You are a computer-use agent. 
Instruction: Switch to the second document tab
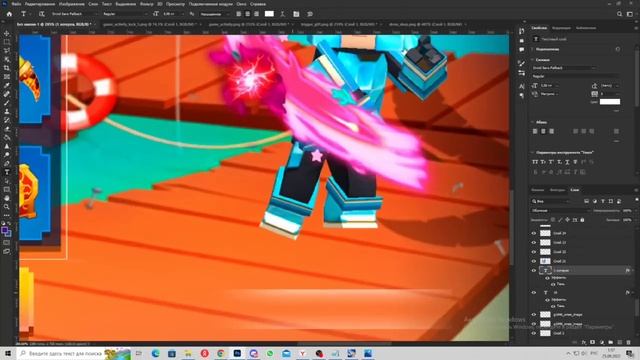149,24
